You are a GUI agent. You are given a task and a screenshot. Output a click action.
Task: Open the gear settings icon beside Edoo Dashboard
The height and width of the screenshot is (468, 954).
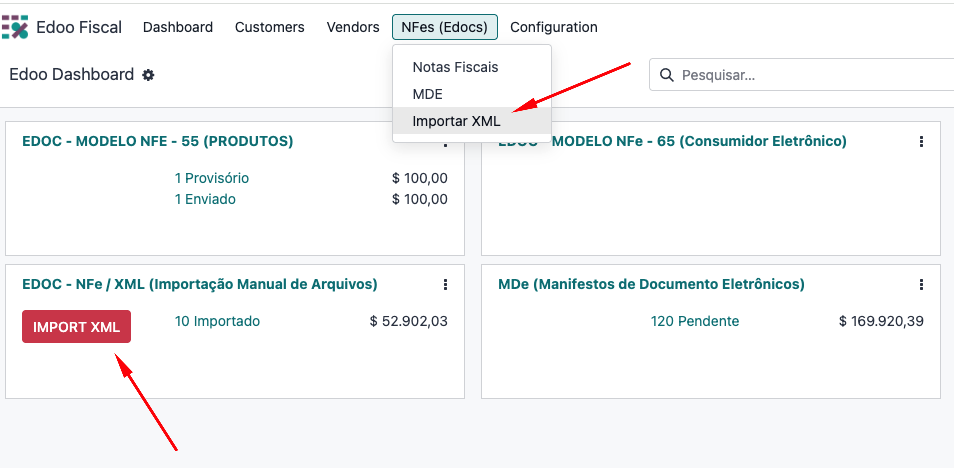pyautogui.click(x=148, y=75)
